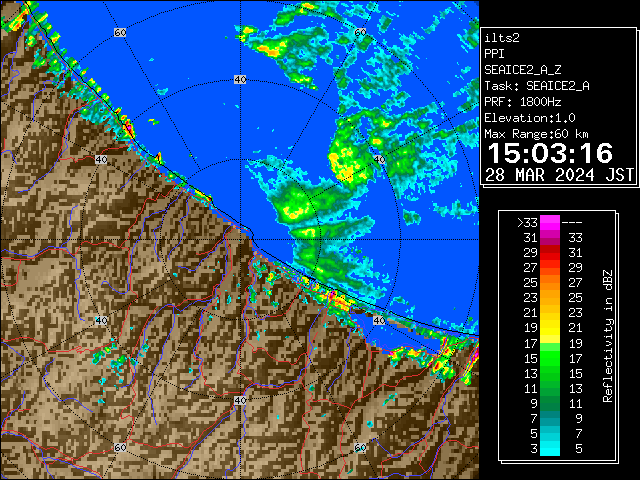Image resolution: width=640 pixels, height=480 pixels.
Task: Click the southeast 60 range ring label
Action: pos(360,448)
